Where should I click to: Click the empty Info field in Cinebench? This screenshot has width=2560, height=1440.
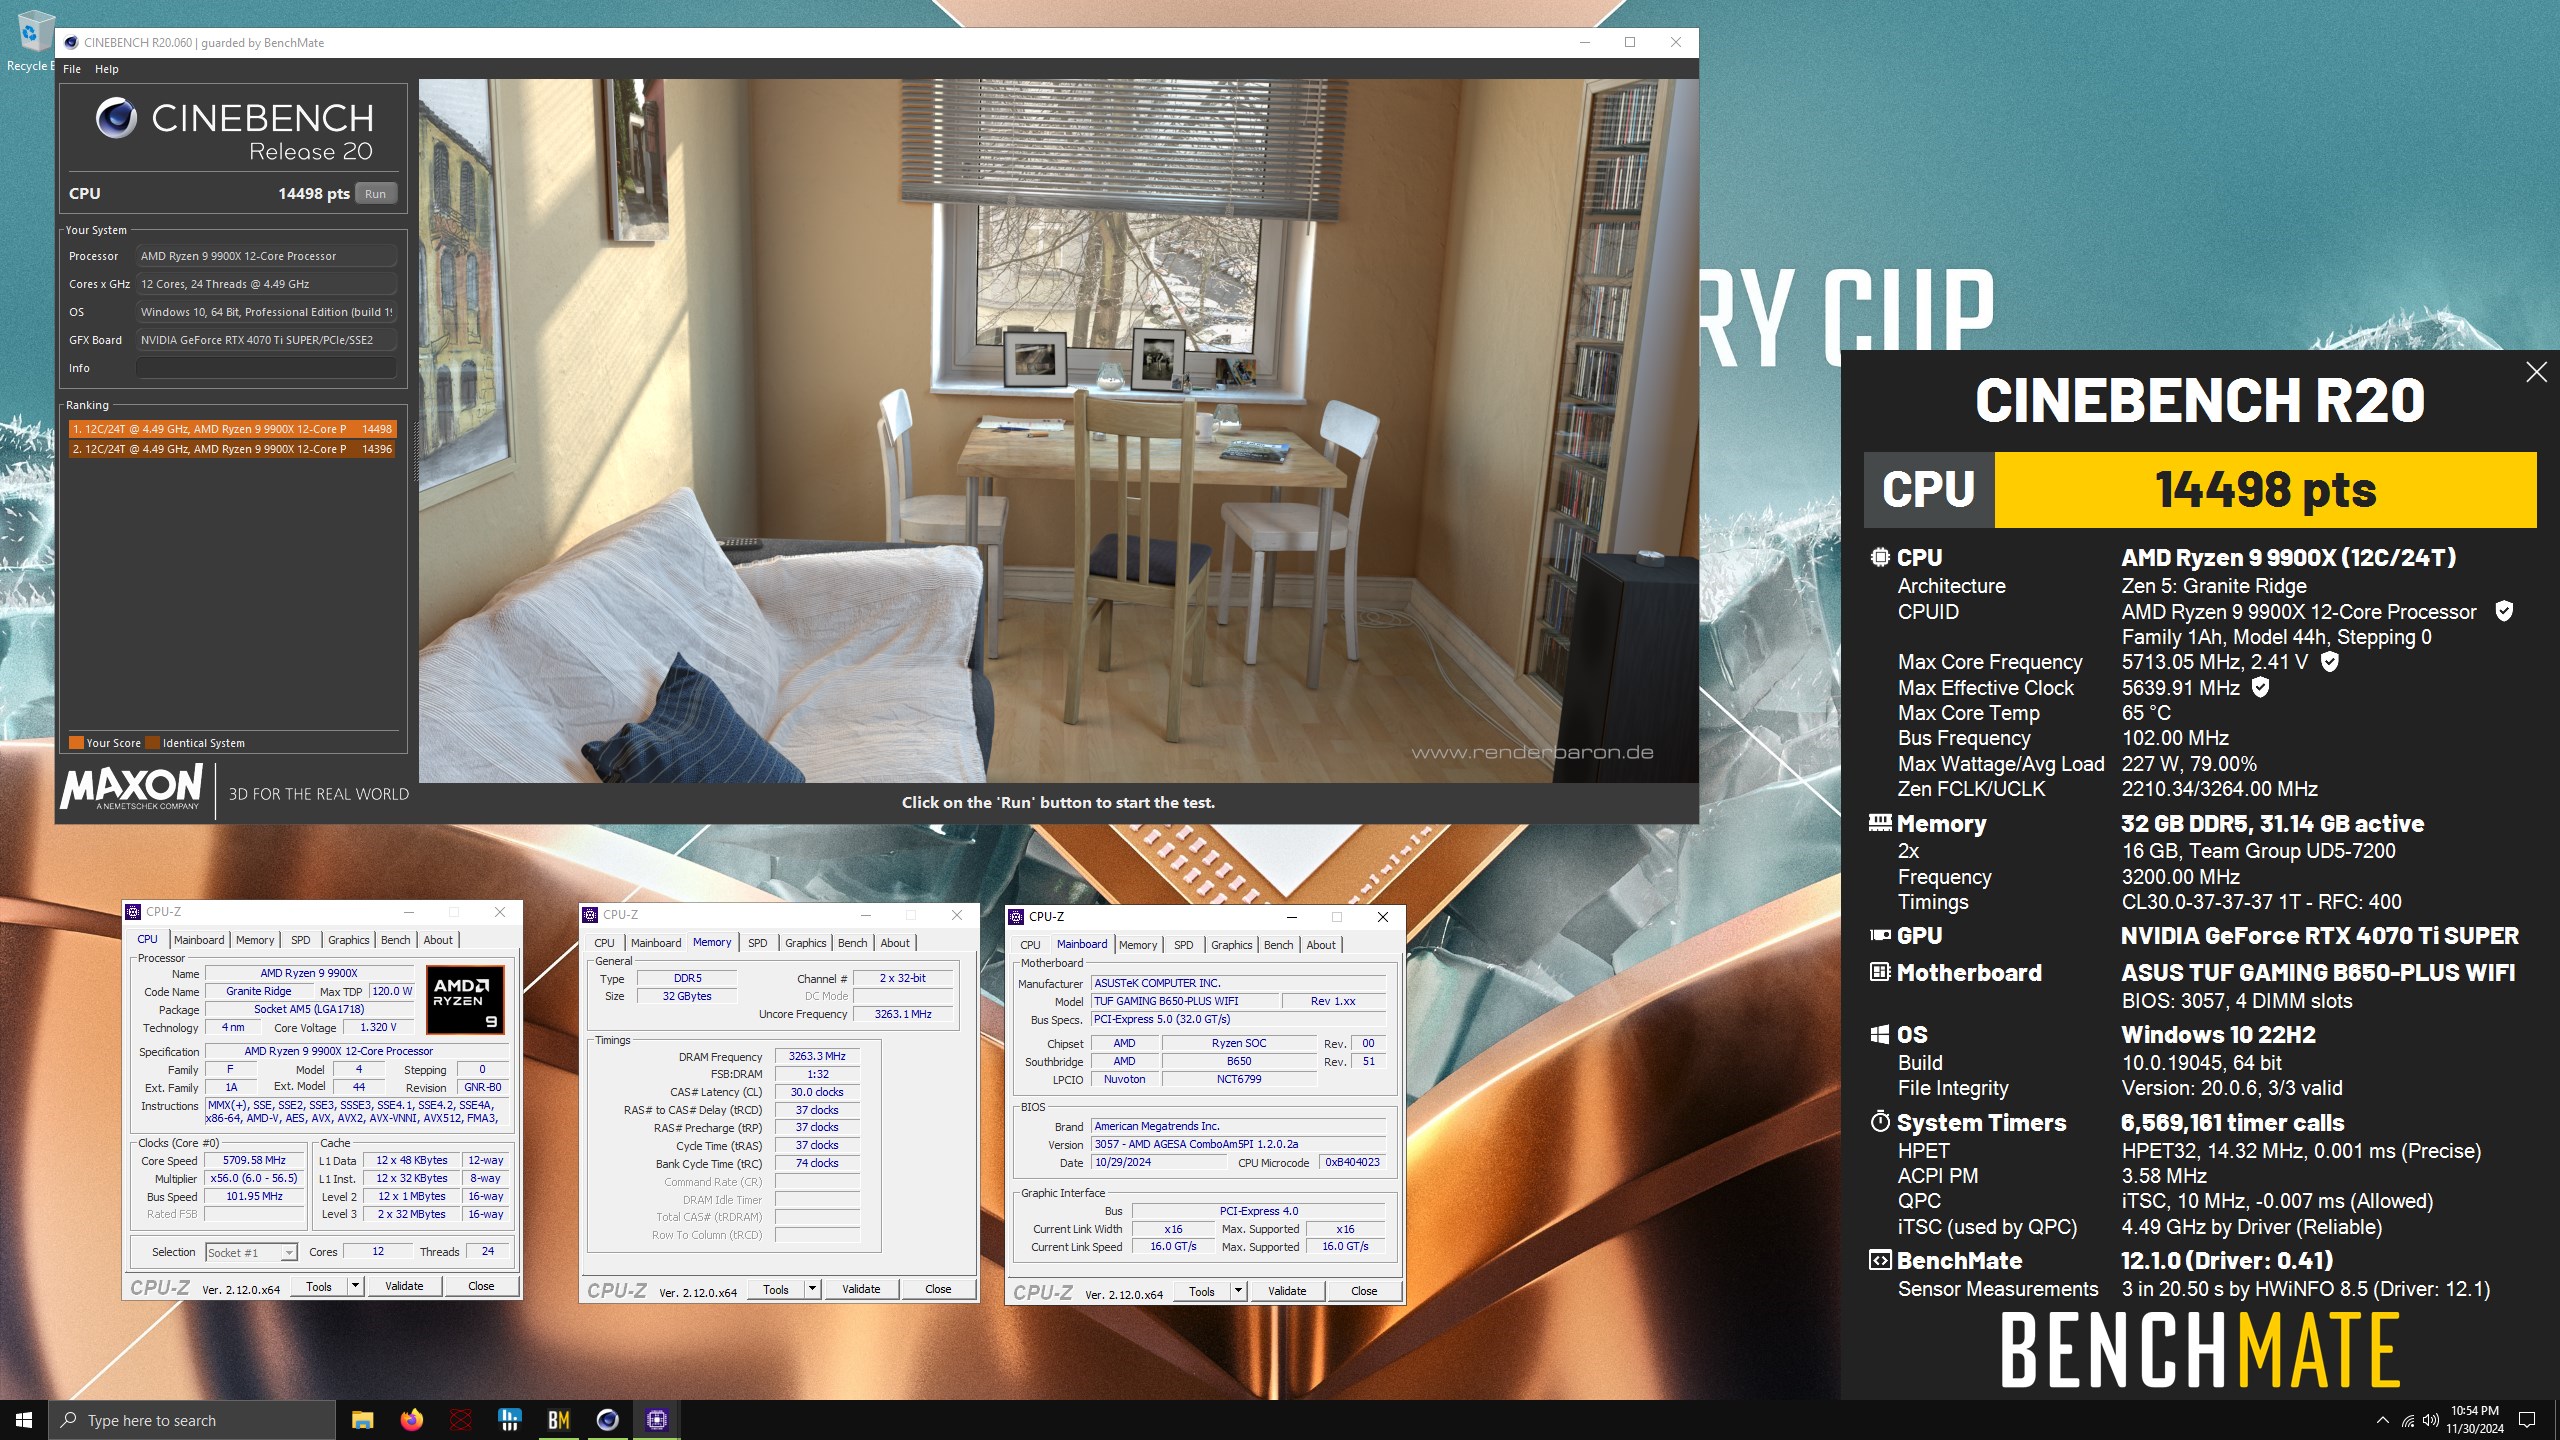266,368
